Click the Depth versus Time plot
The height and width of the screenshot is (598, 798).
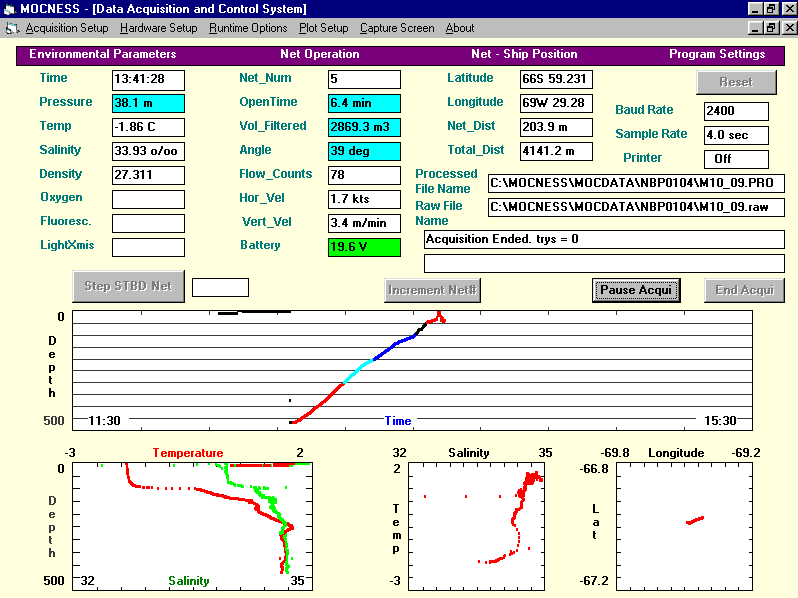[412, 371]
